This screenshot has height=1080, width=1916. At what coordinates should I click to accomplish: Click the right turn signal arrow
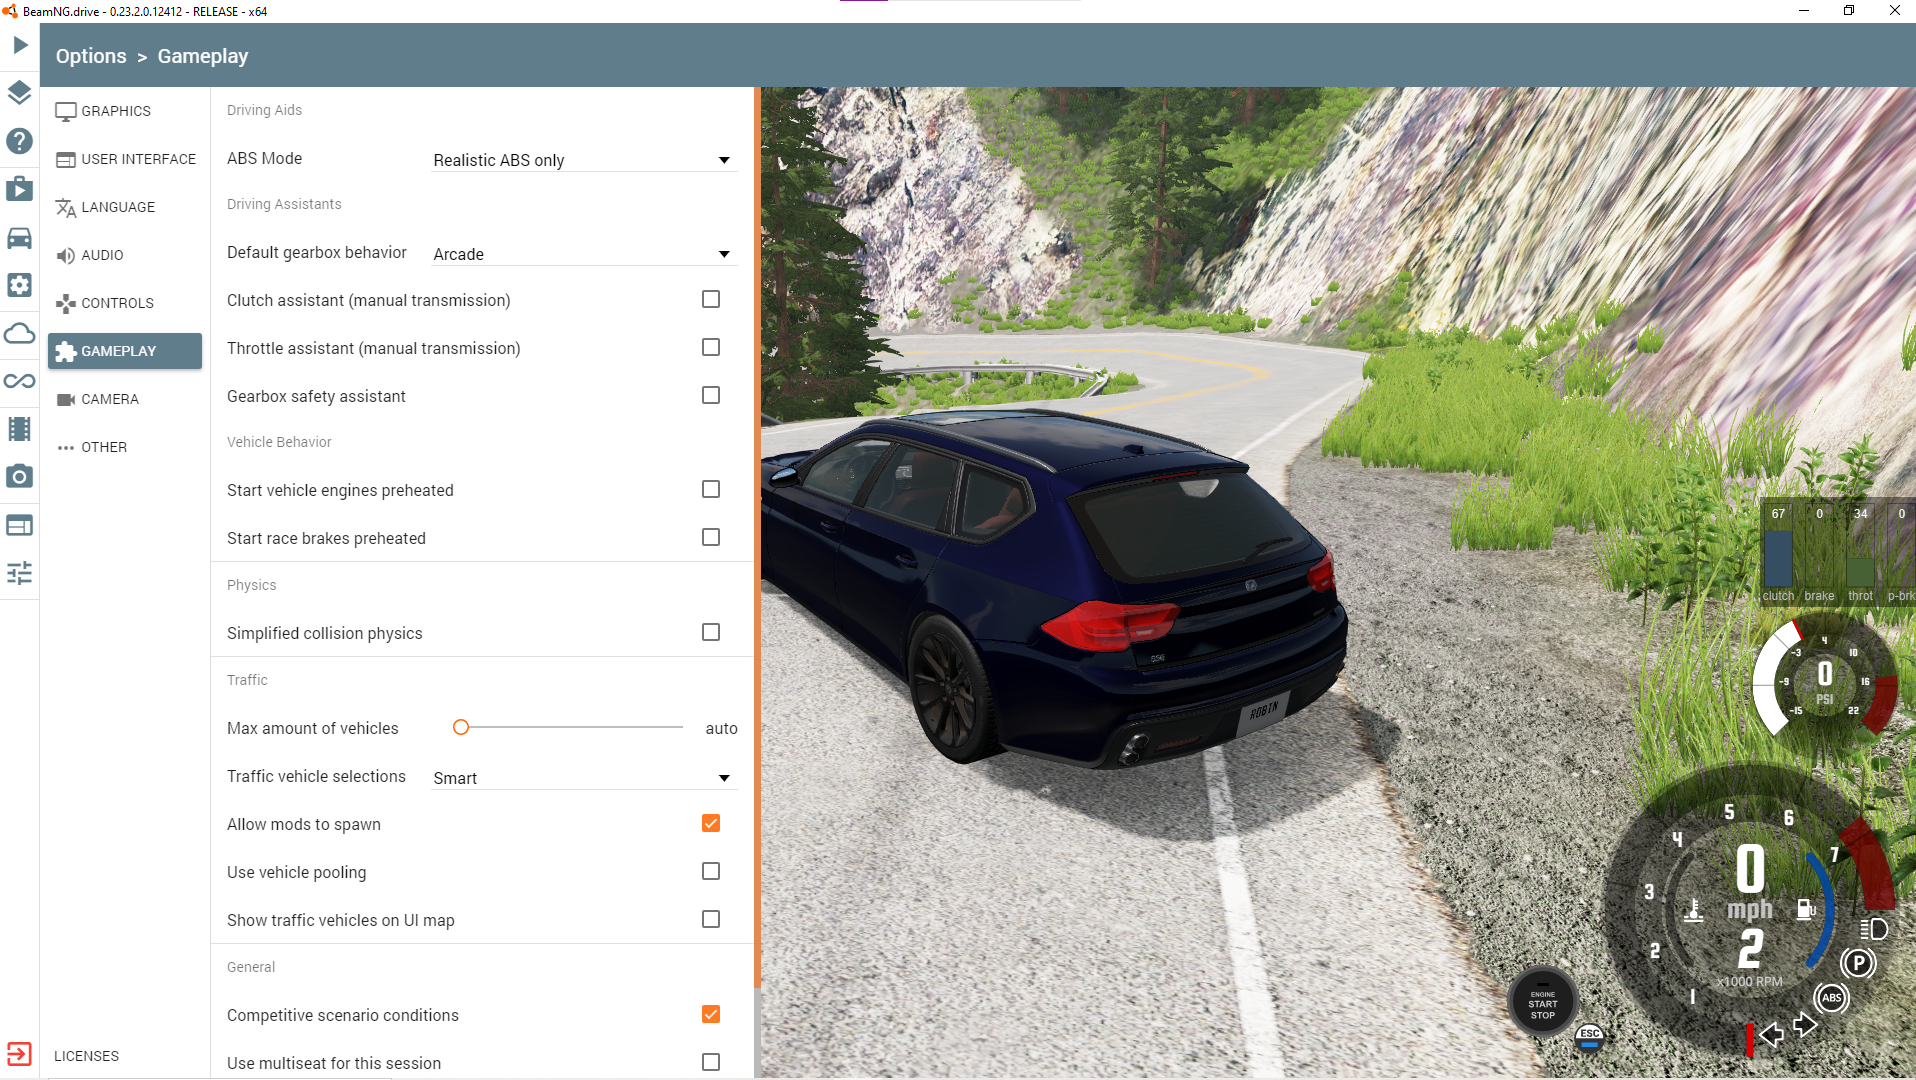1805,1025
